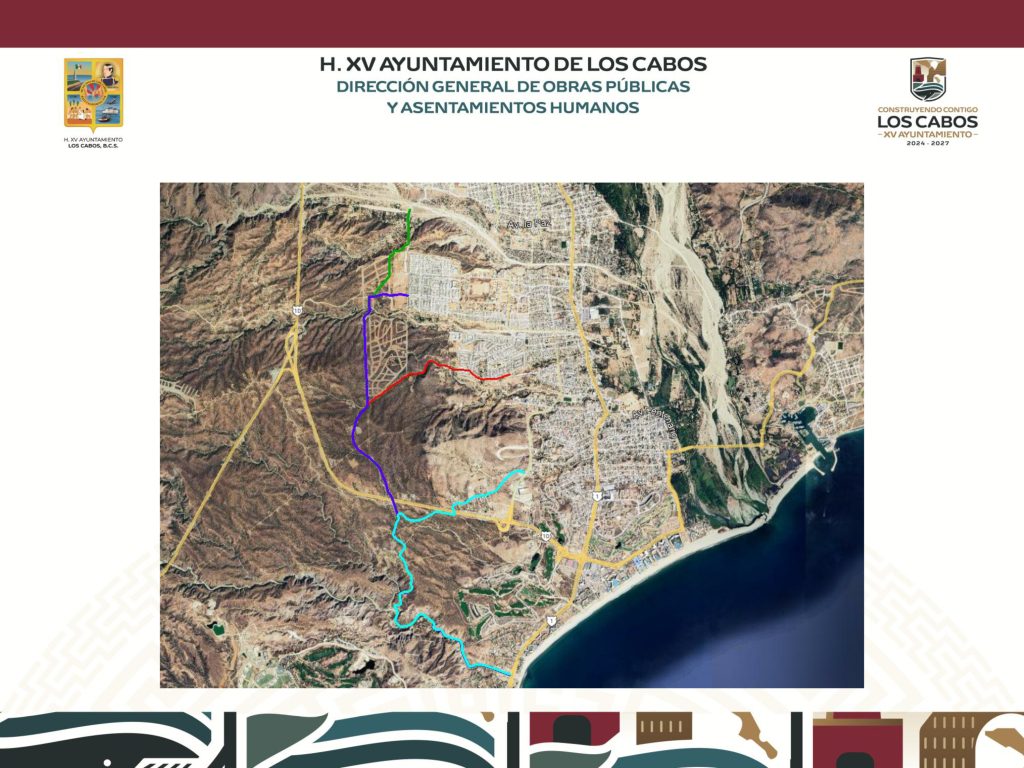Click the Highway 1 shield in town center
Image resolution: width=1024 pixels, height=768 pixels.
point(597,496)
